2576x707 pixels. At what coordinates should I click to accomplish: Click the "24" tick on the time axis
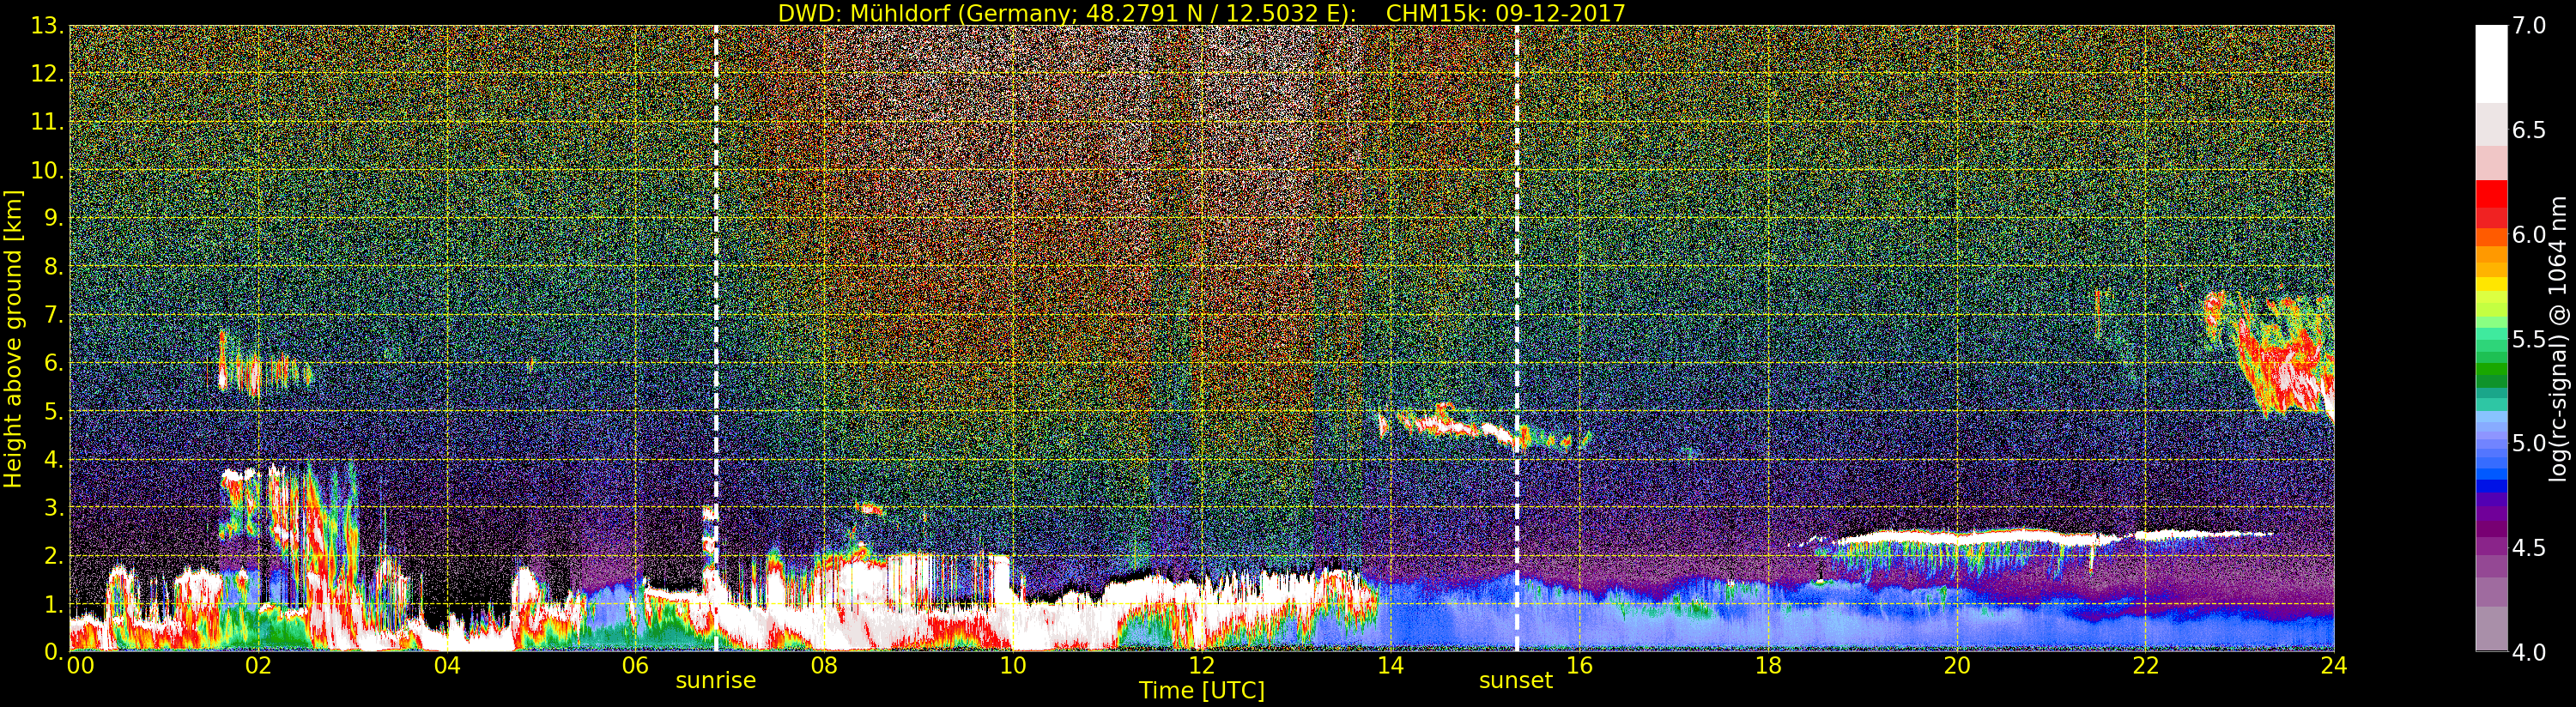point(2334,666)
